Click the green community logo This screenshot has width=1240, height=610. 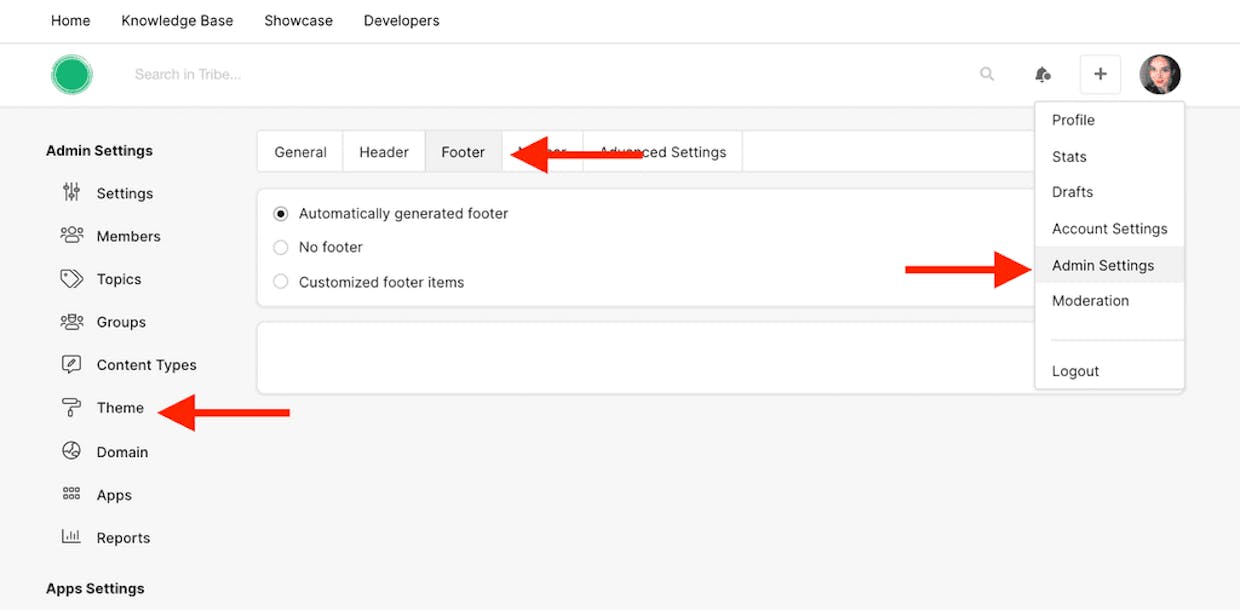tap(72, 74)
